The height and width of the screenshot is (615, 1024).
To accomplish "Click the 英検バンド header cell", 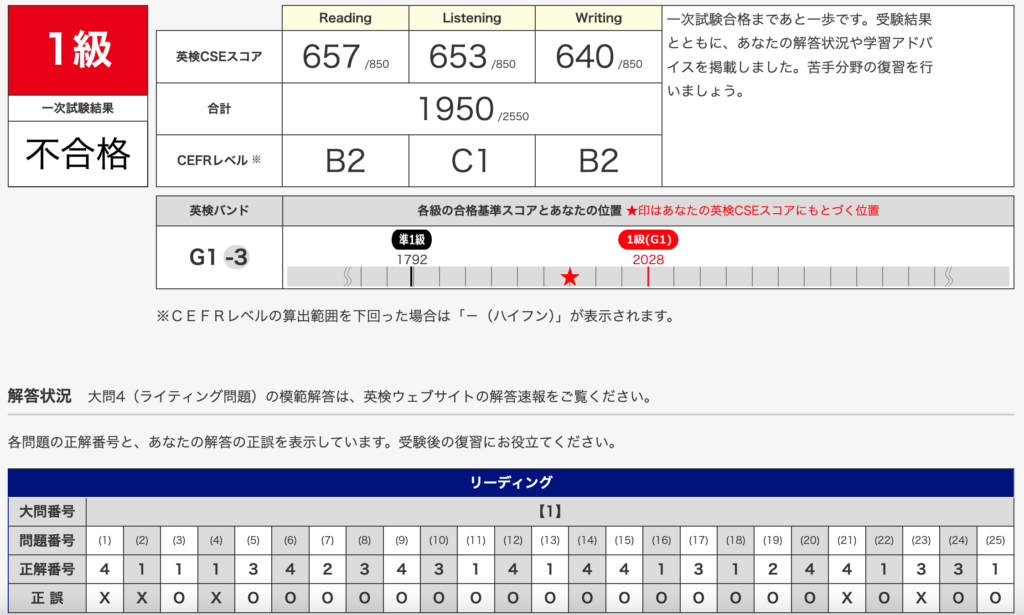I will (219, 211).
